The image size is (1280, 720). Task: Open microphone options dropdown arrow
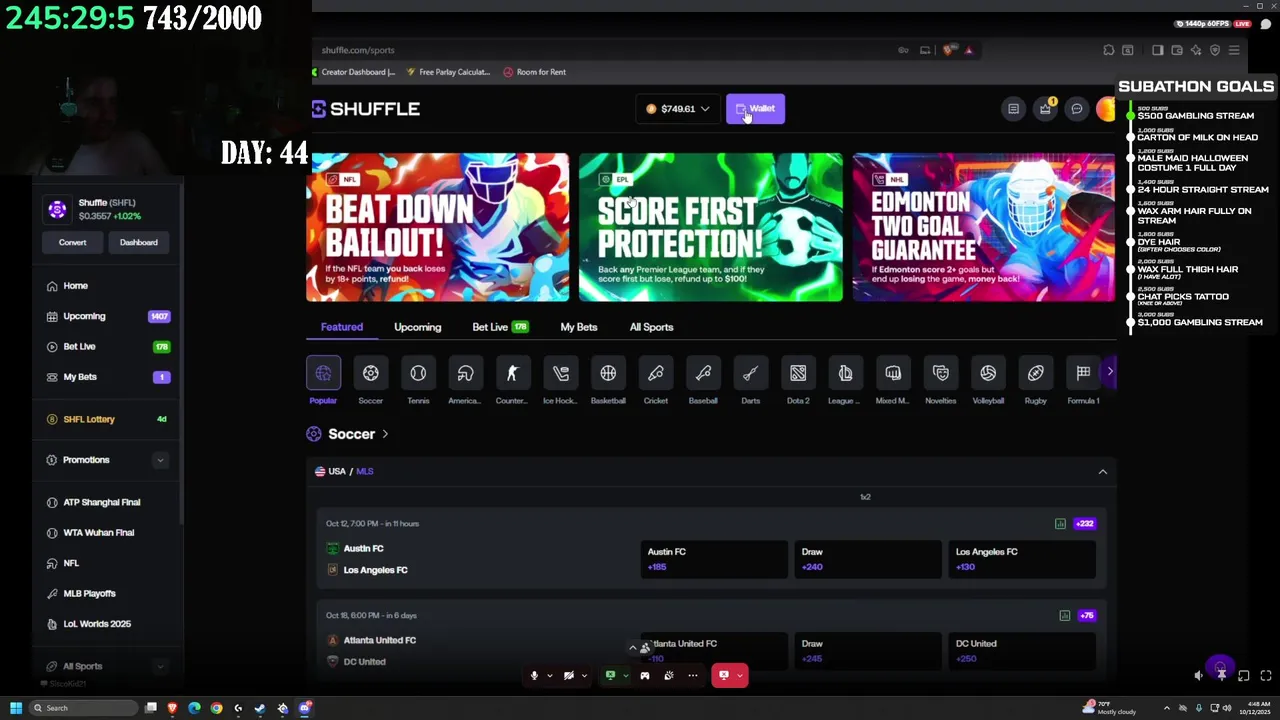(549, 676)
